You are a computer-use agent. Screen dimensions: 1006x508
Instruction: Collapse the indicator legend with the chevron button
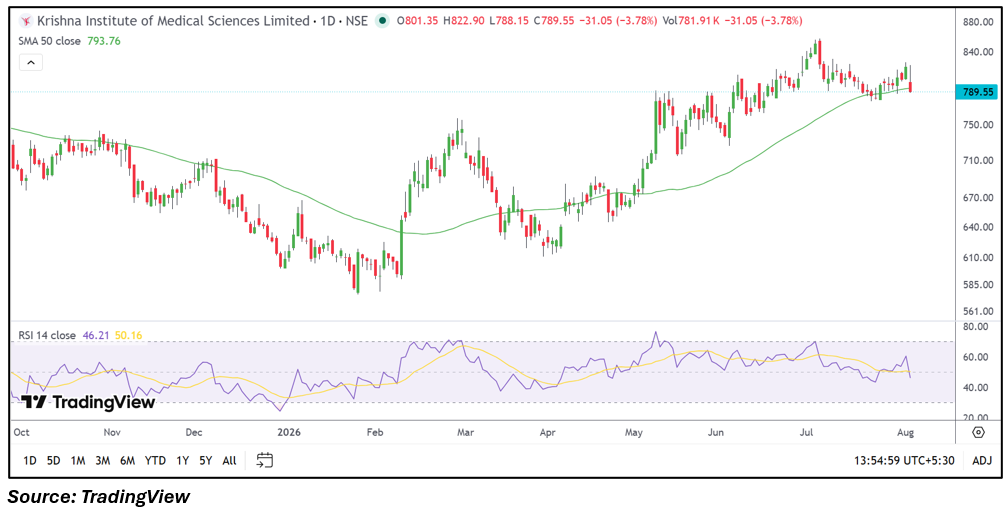coord(31,62)
